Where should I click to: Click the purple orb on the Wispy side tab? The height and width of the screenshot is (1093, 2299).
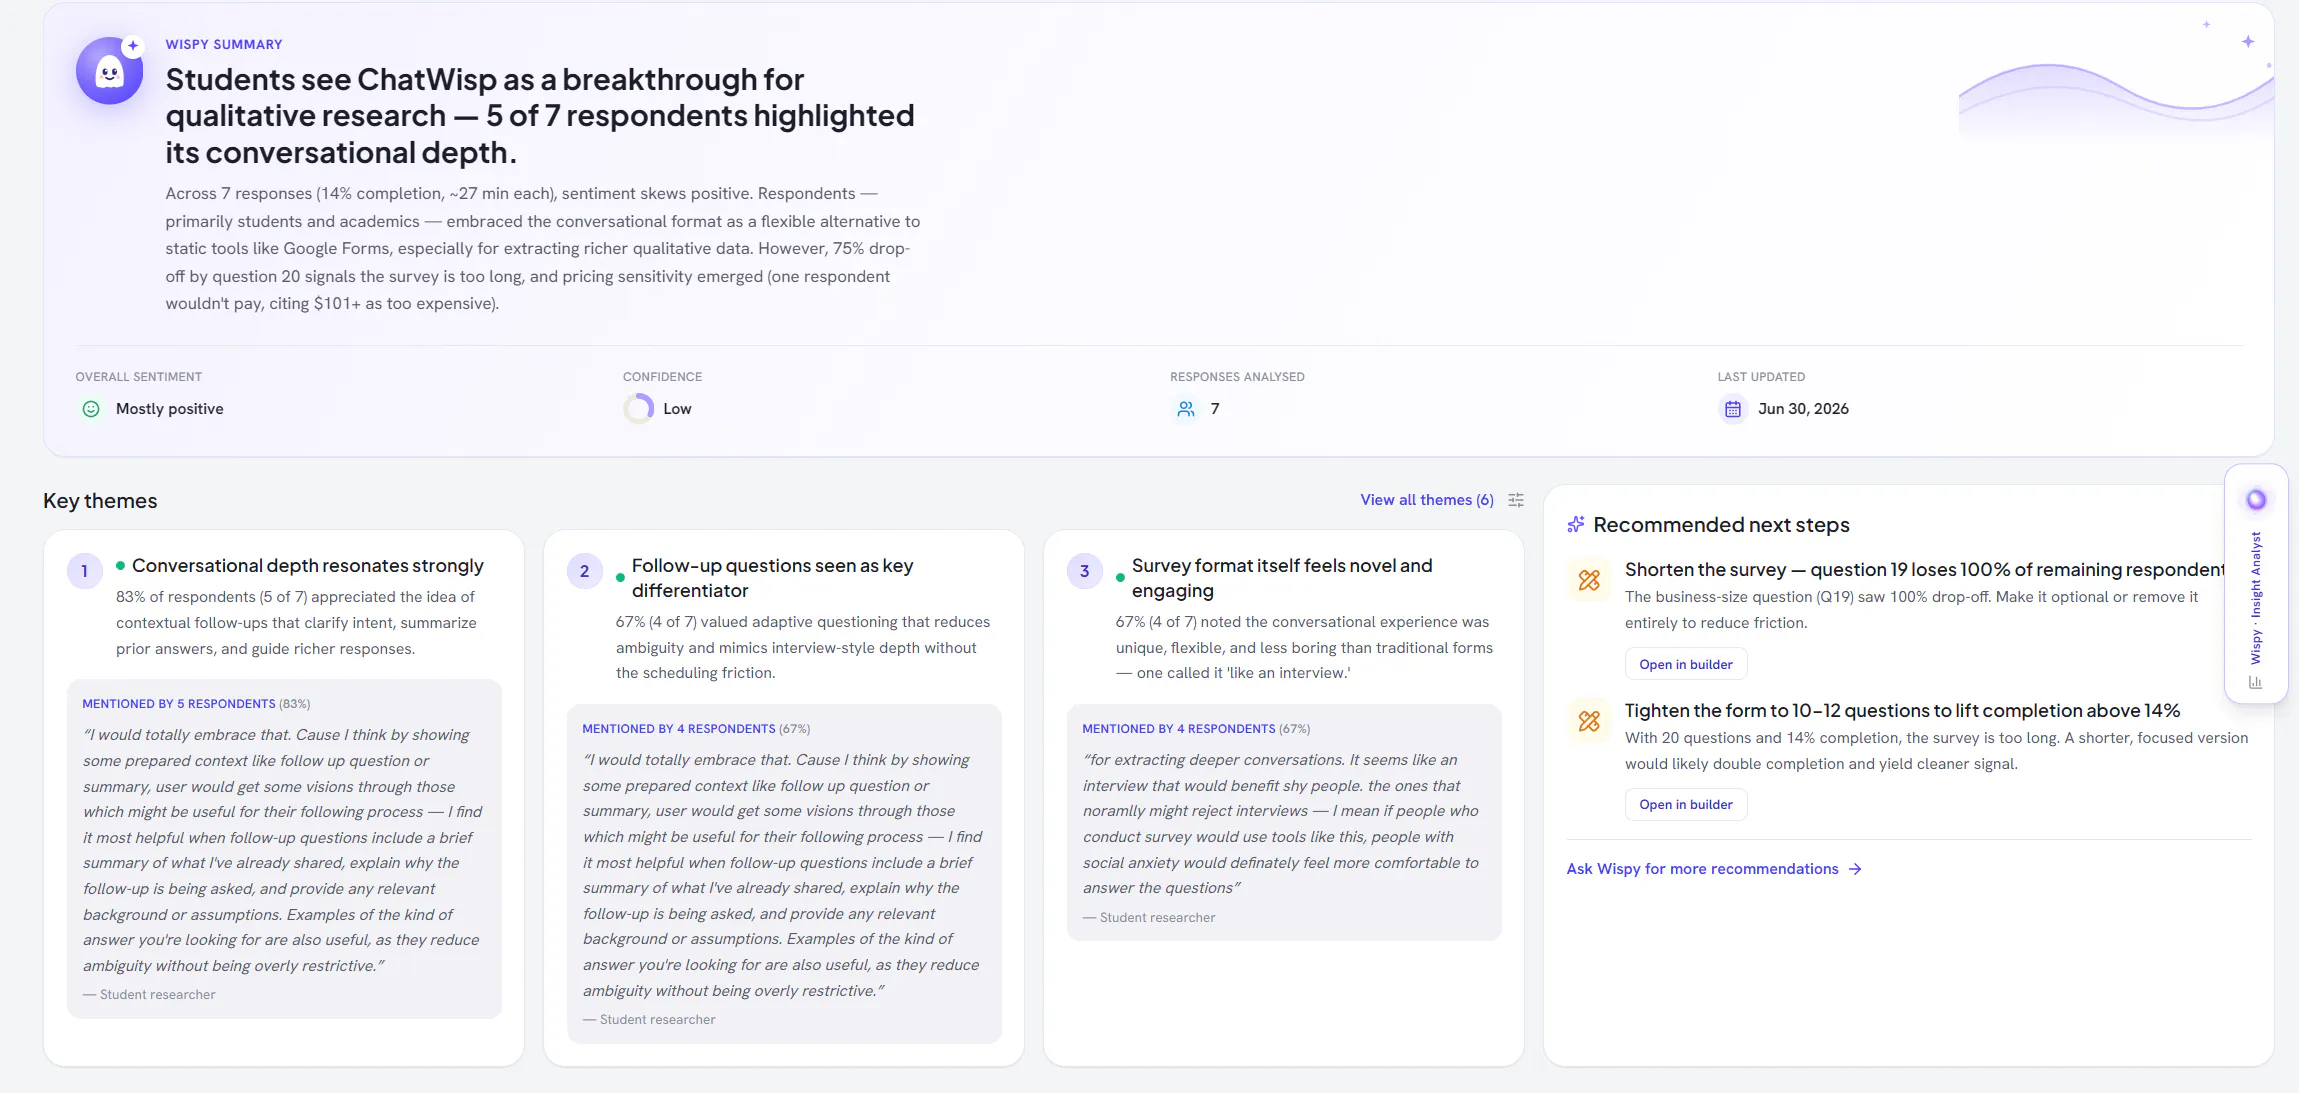[2256, 500]
